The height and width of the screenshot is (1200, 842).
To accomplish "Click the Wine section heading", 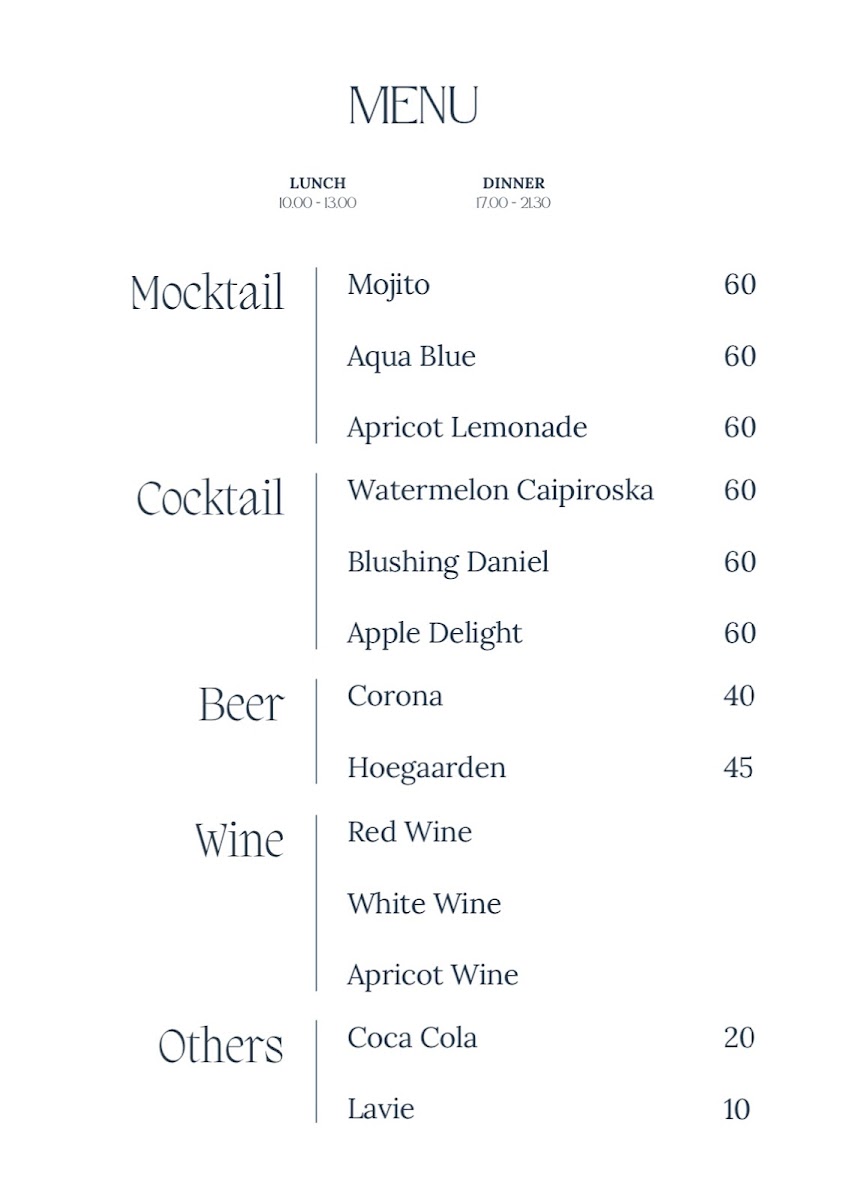I will (x=240, y=840).
